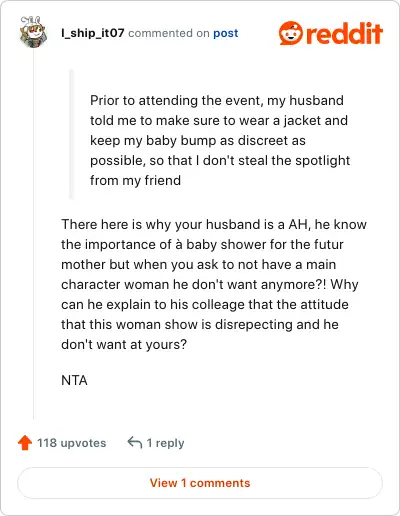Open the blue "post" link
400x516 pixels.
[x=226, y=33]
